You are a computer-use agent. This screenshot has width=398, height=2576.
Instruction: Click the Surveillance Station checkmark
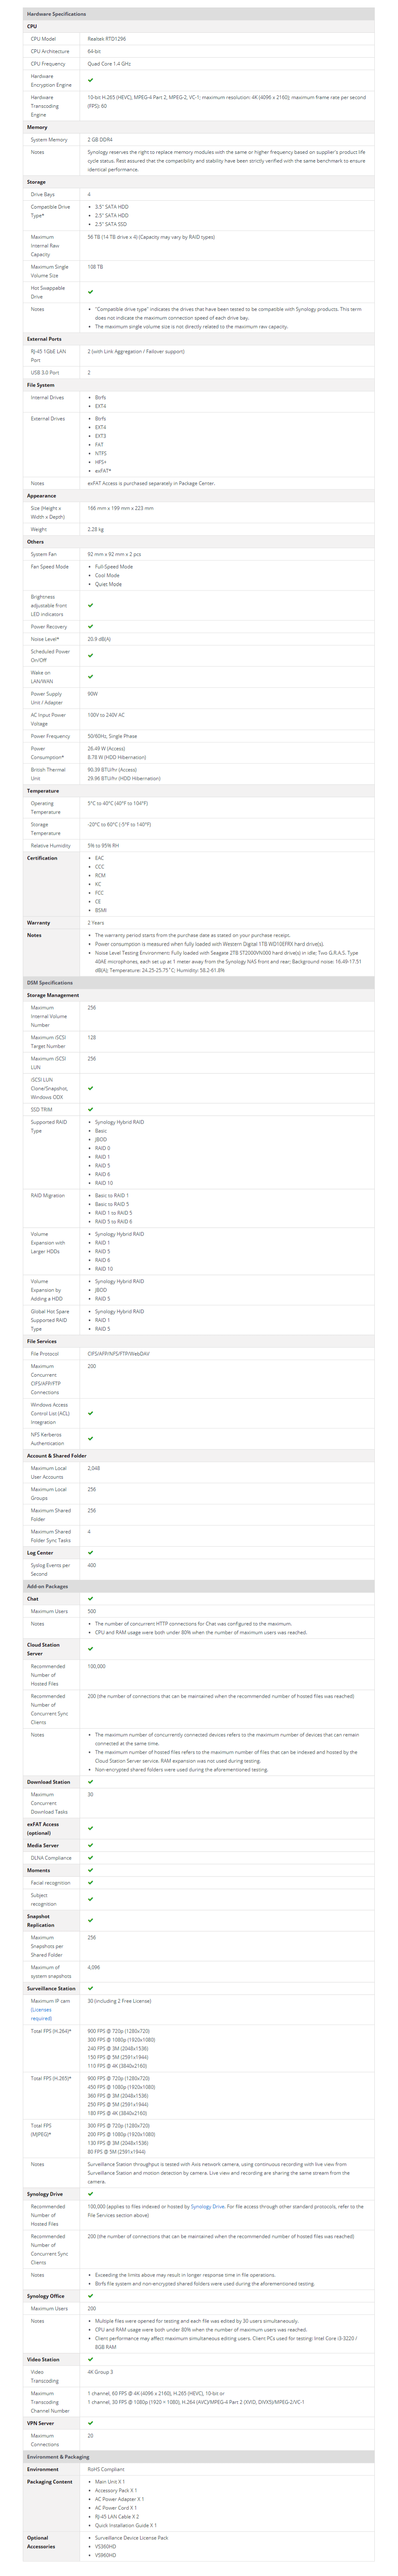pyautogui.click(x=90, y=1988)
